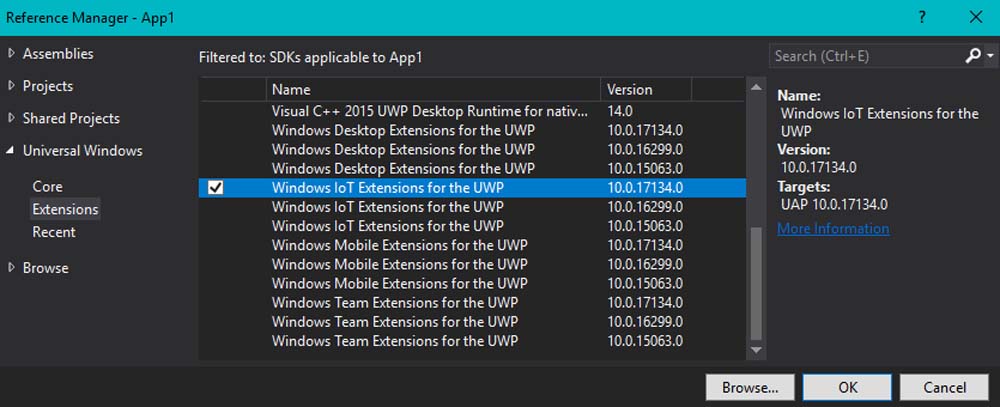Screen dimensions: 1000x407
Task: Select Windows Mobile Extensions version 10.0.17134.0
Action: pos(472,245)
